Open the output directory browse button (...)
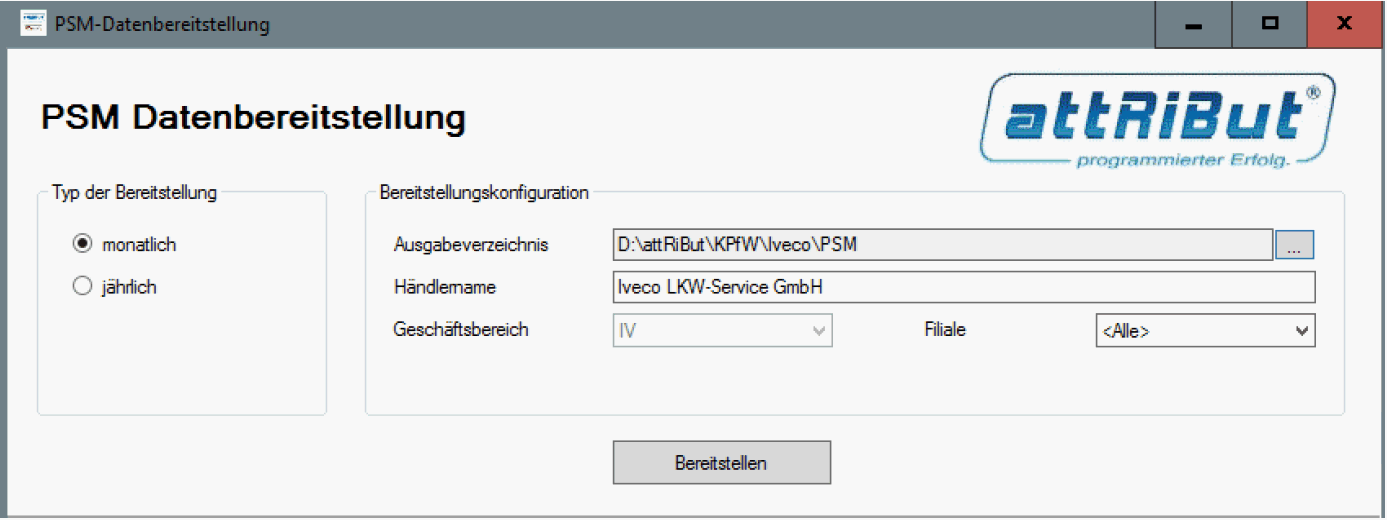1387x520 pixels. (1294, 245)
